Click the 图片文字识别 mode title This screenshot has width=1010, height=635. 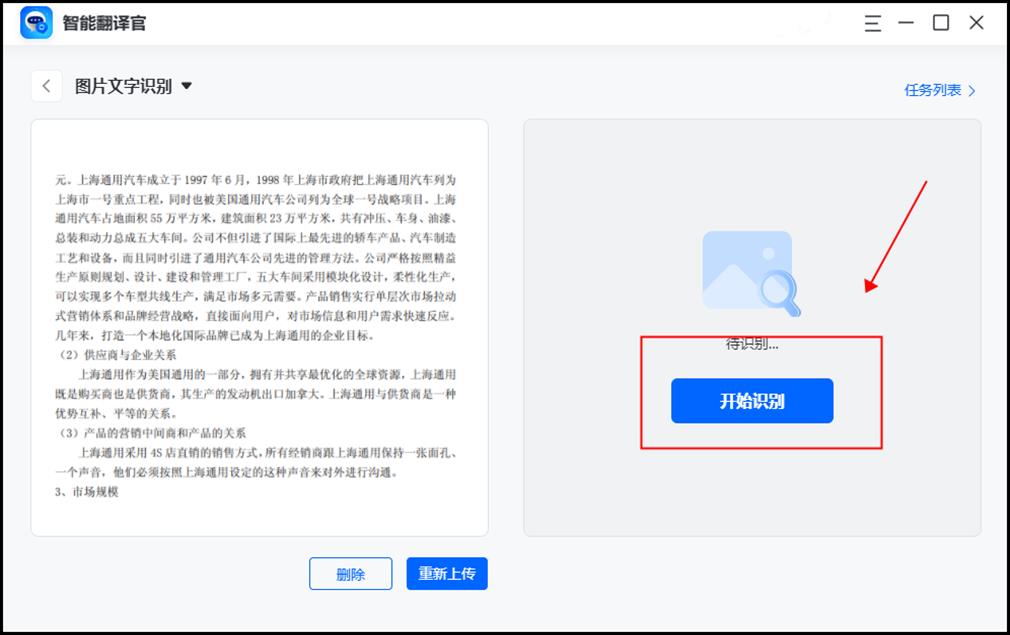[x=123, y=86]
